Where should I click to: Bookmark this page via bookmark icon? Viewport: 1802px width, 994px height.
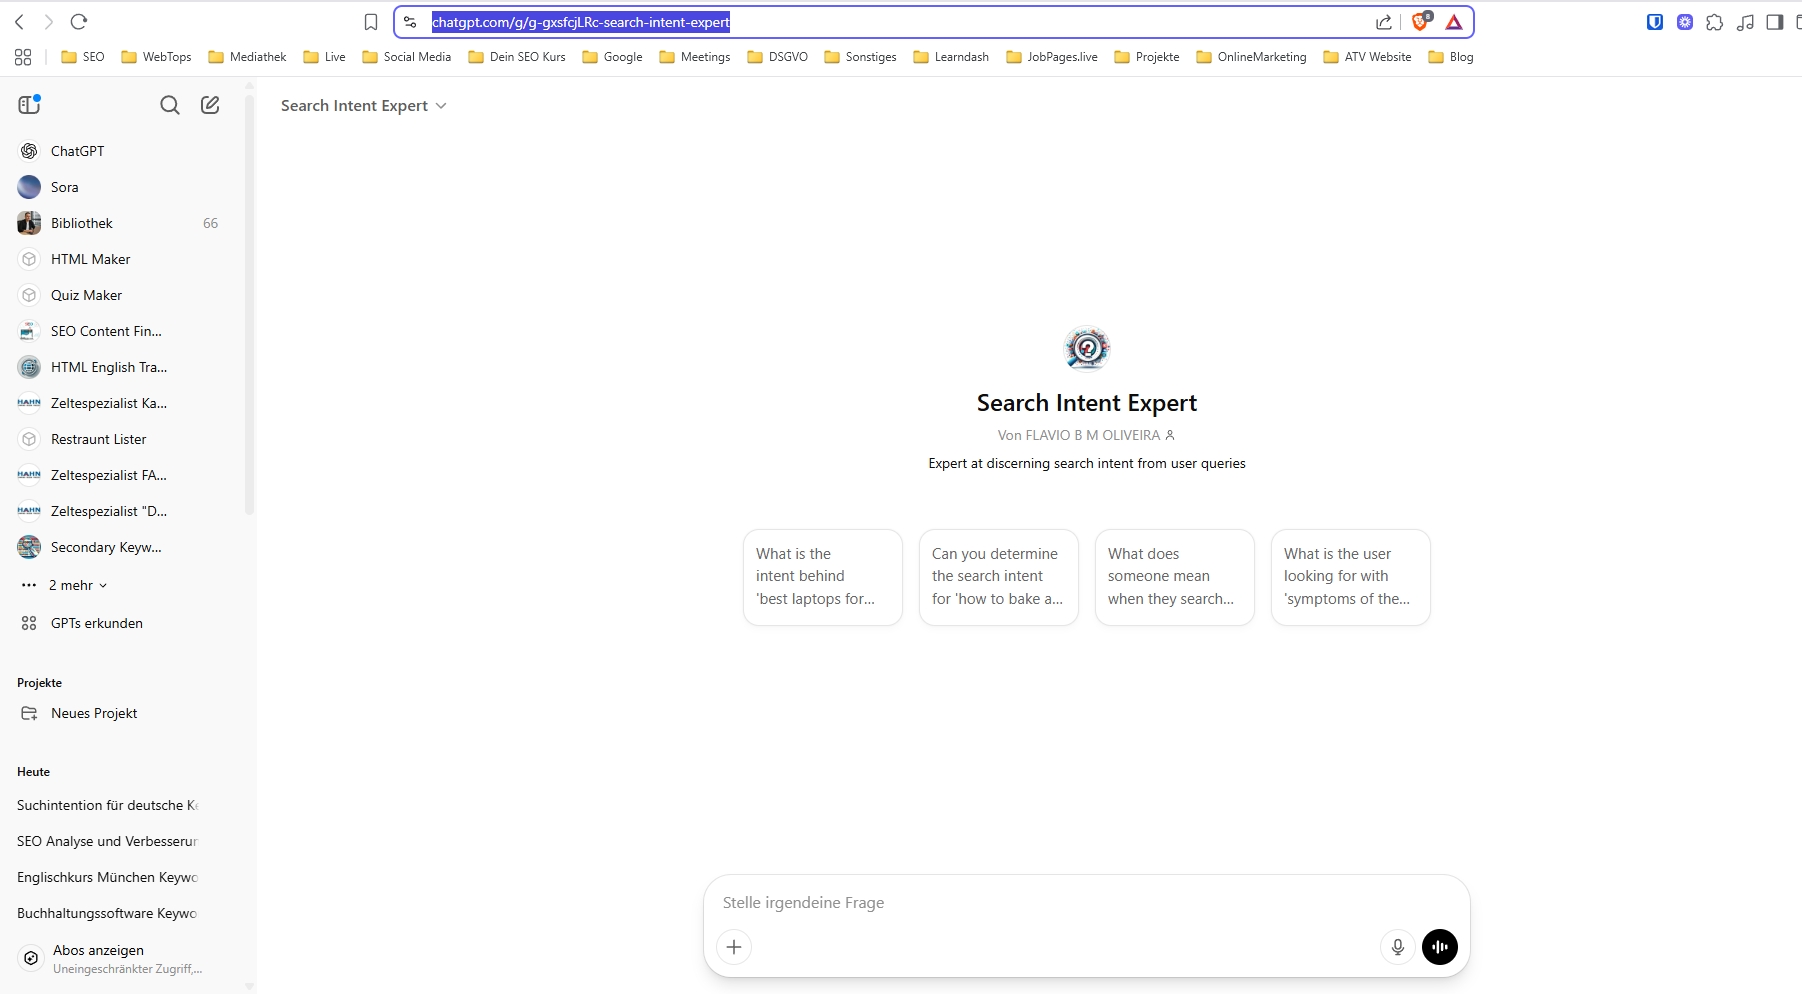(371, 22)
